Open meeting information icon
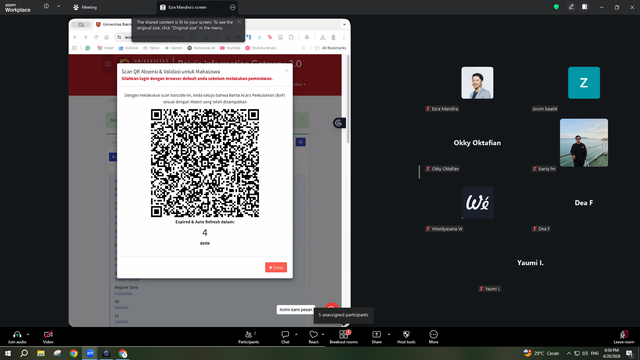The width and height of the screenshot is (640, 360). [x=46, y=7]
